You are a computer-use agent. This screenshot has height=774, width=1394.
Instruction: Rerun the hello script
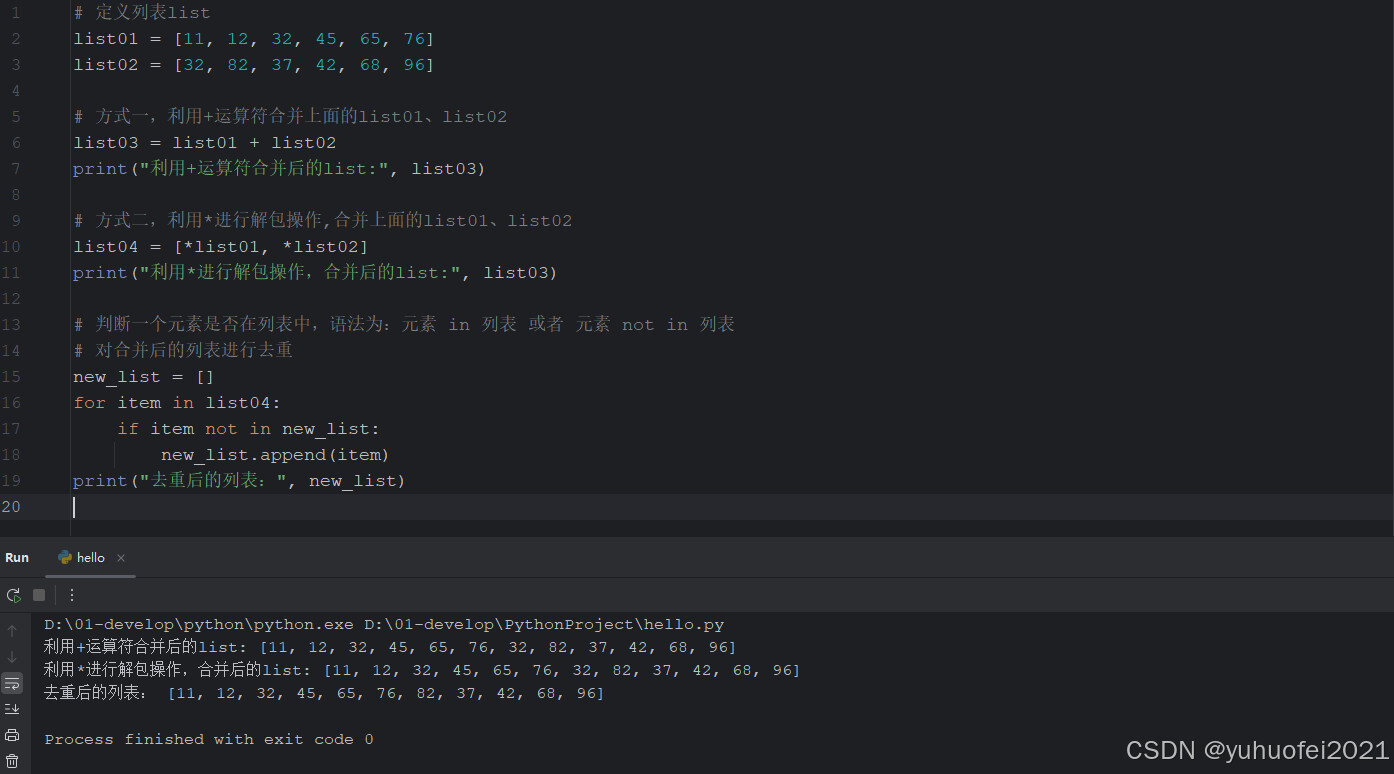13,595
